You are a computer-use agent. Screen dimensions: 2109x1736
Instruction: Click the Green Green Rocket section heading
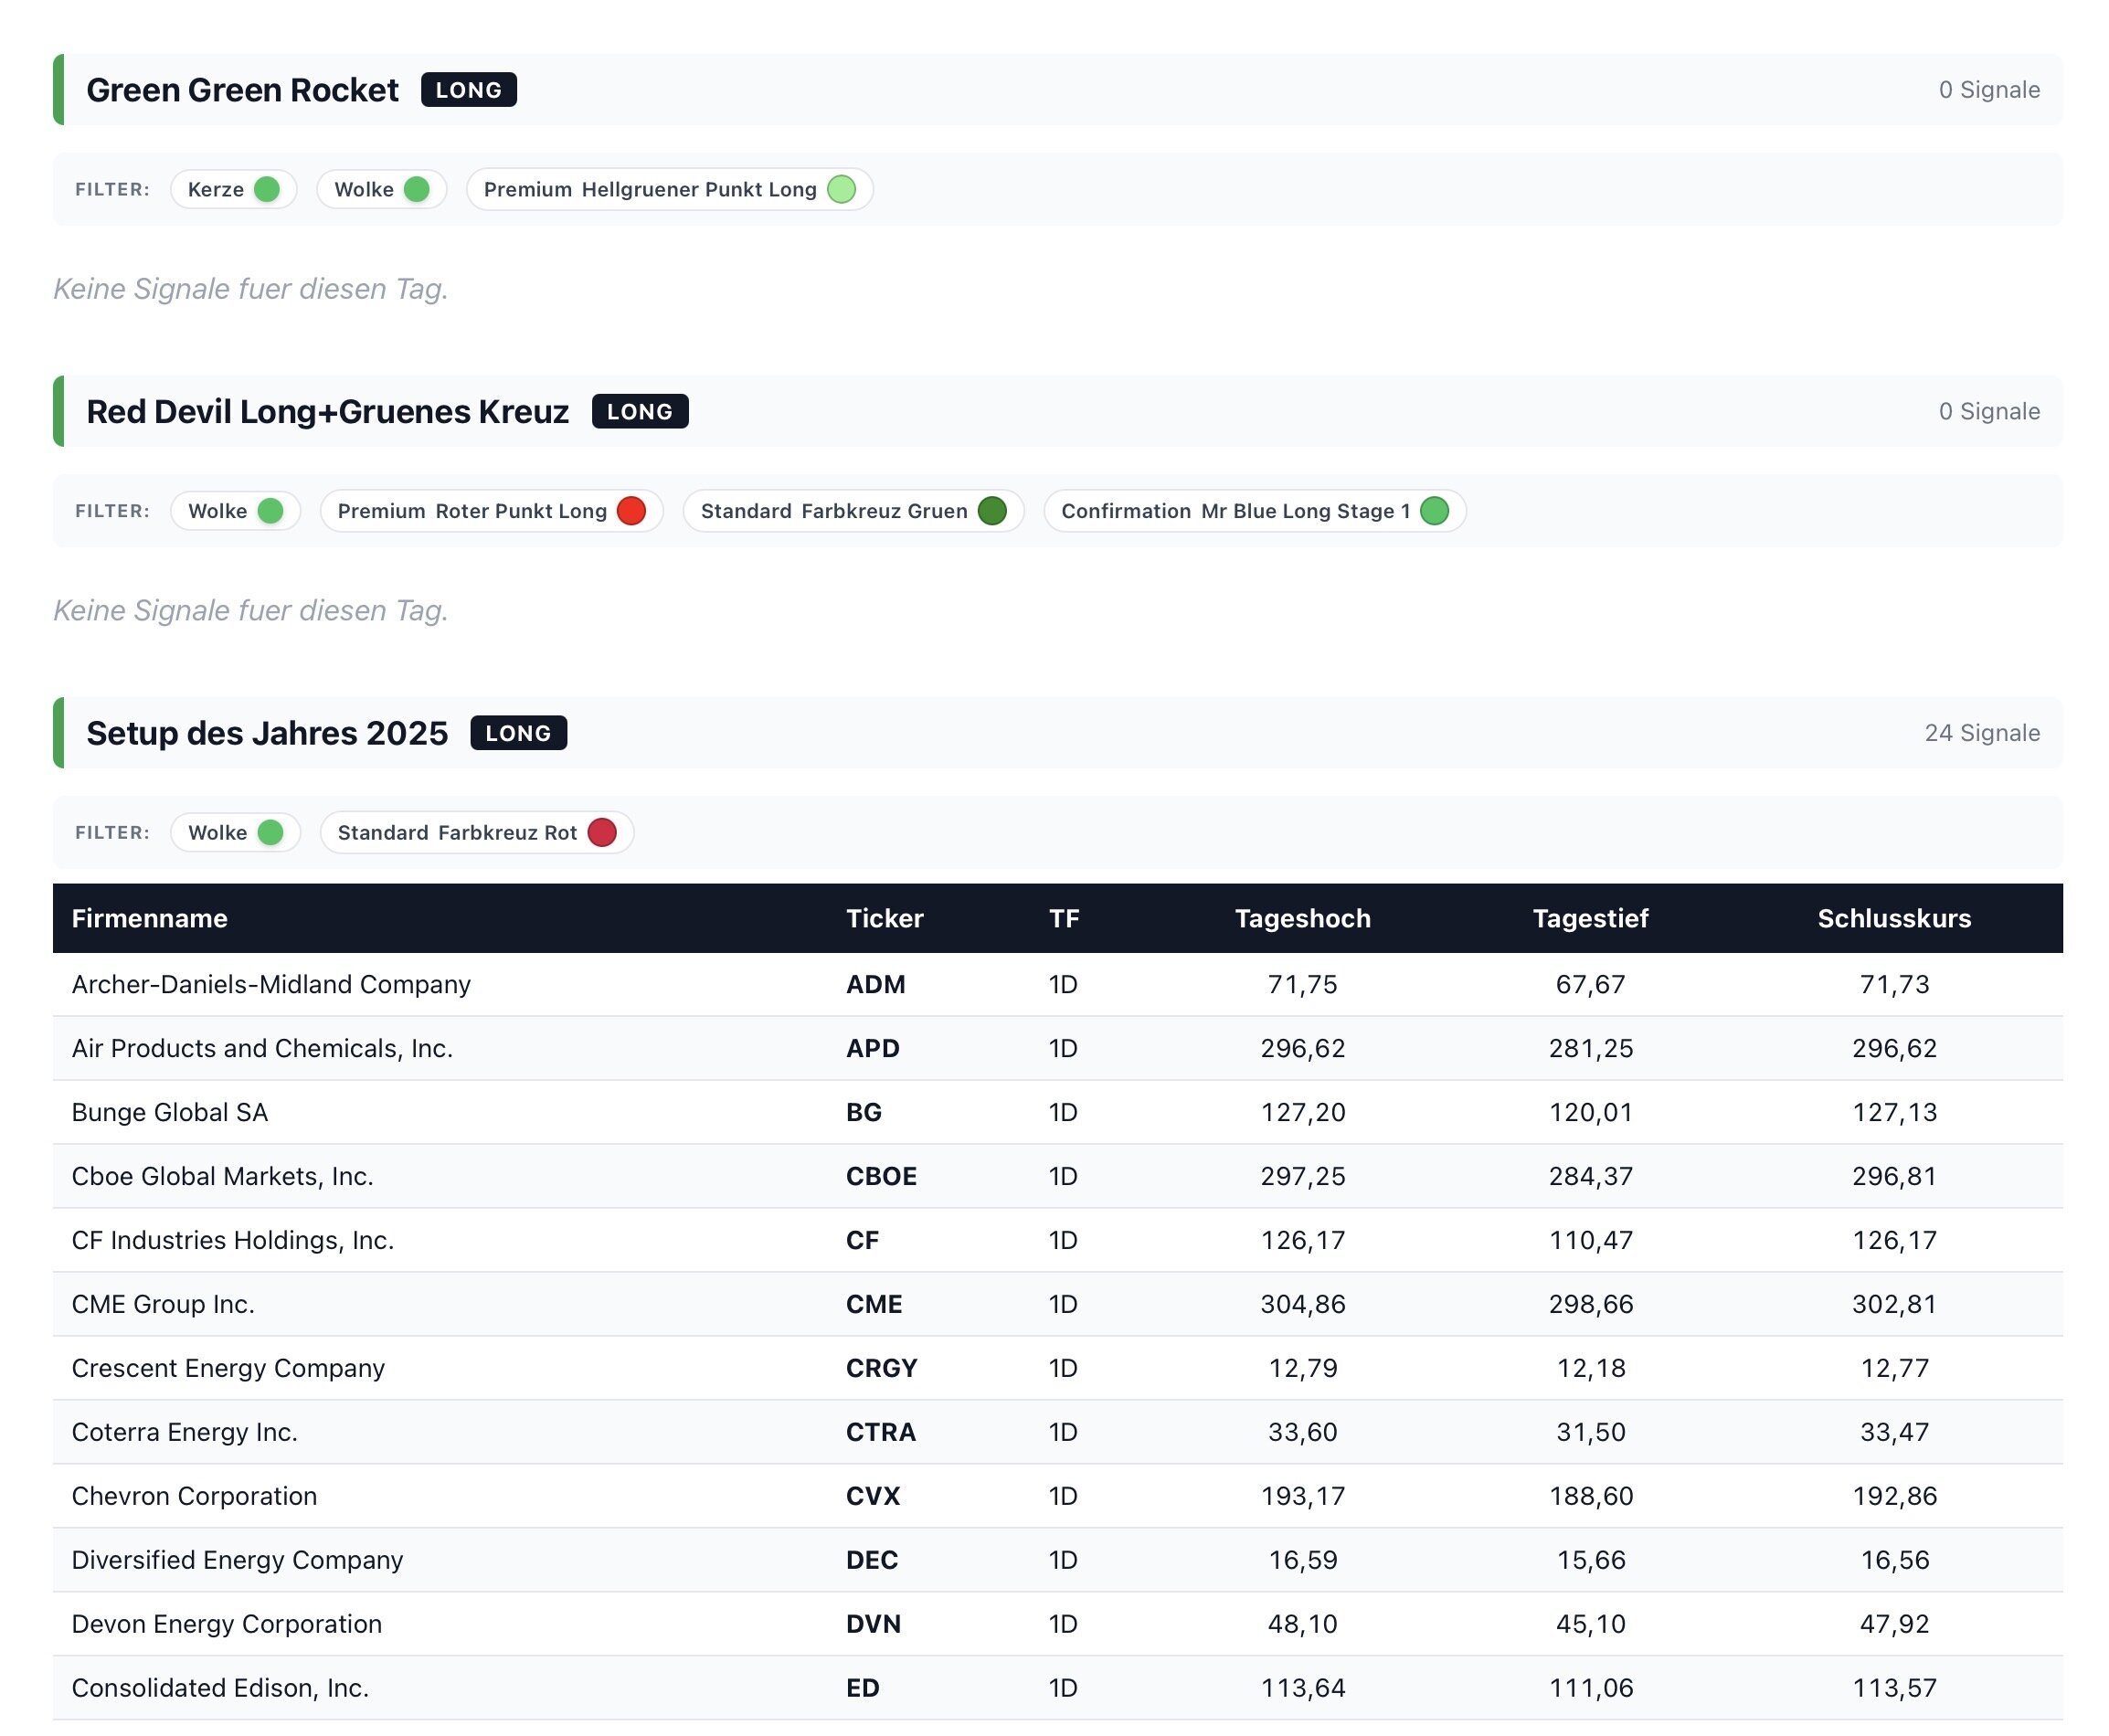tap(242, 90)
